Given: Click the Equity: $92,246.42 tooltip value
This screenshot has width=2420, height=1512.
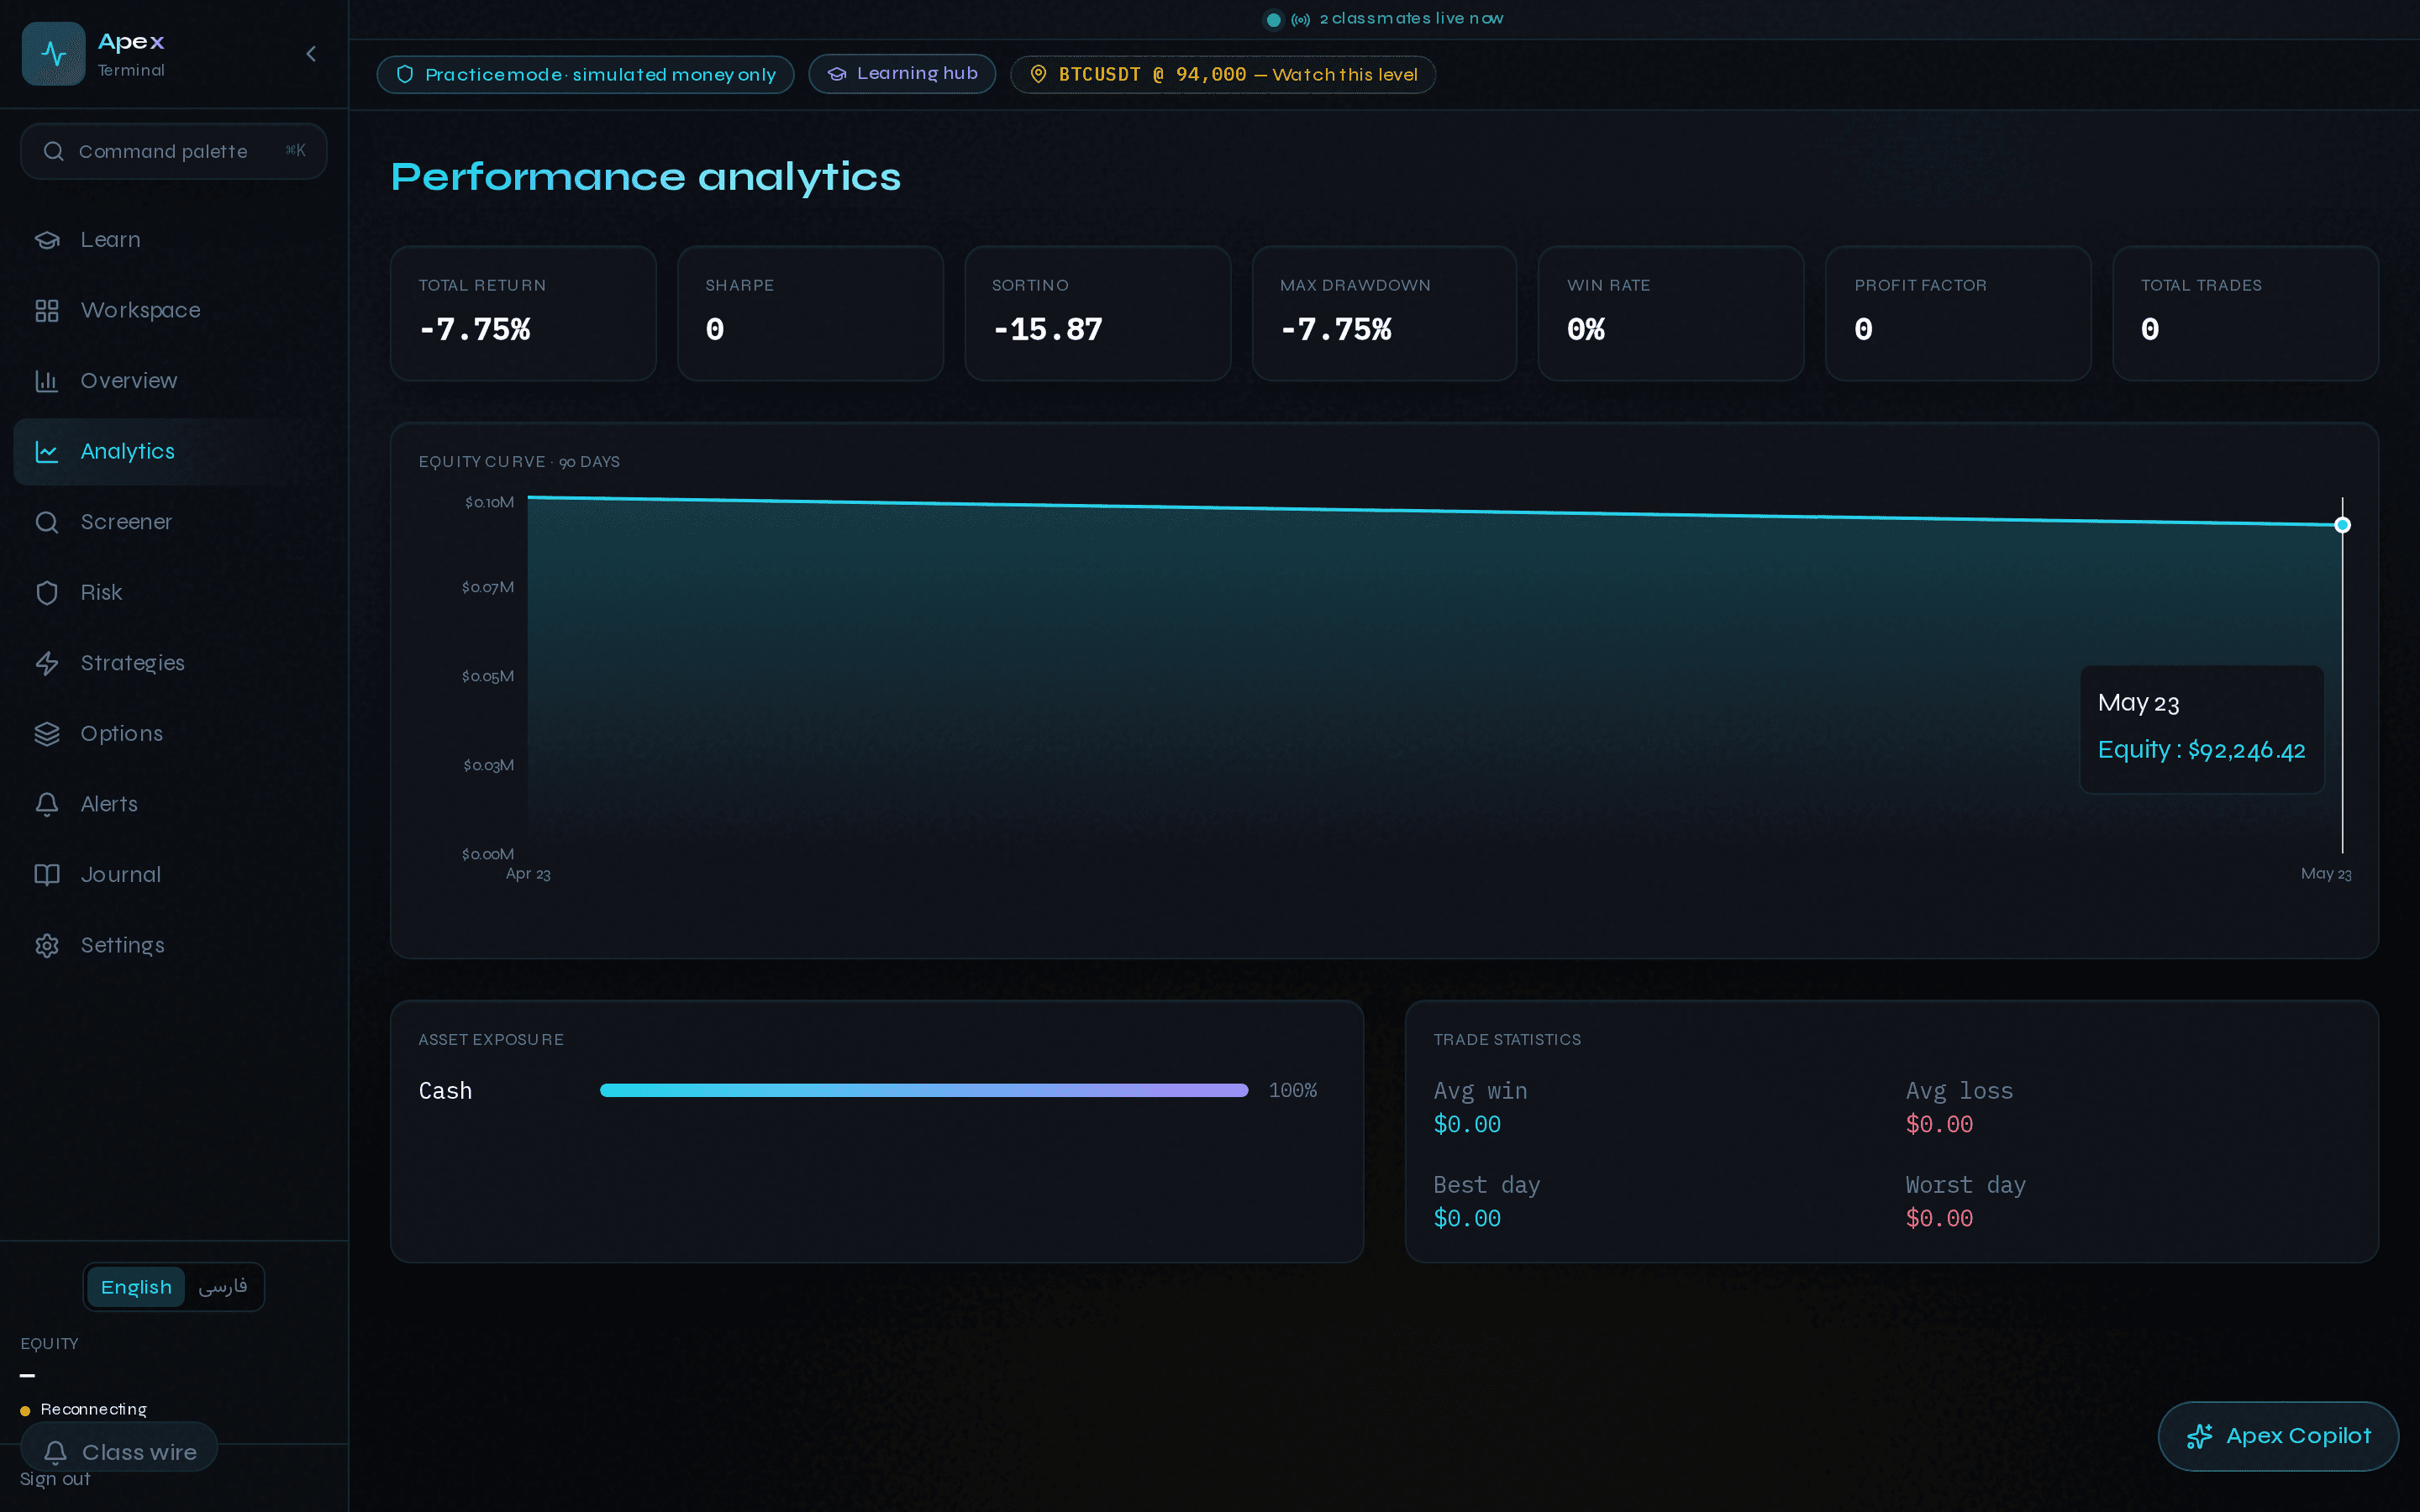Looking at the screenshot, I should pos(2201,750).
